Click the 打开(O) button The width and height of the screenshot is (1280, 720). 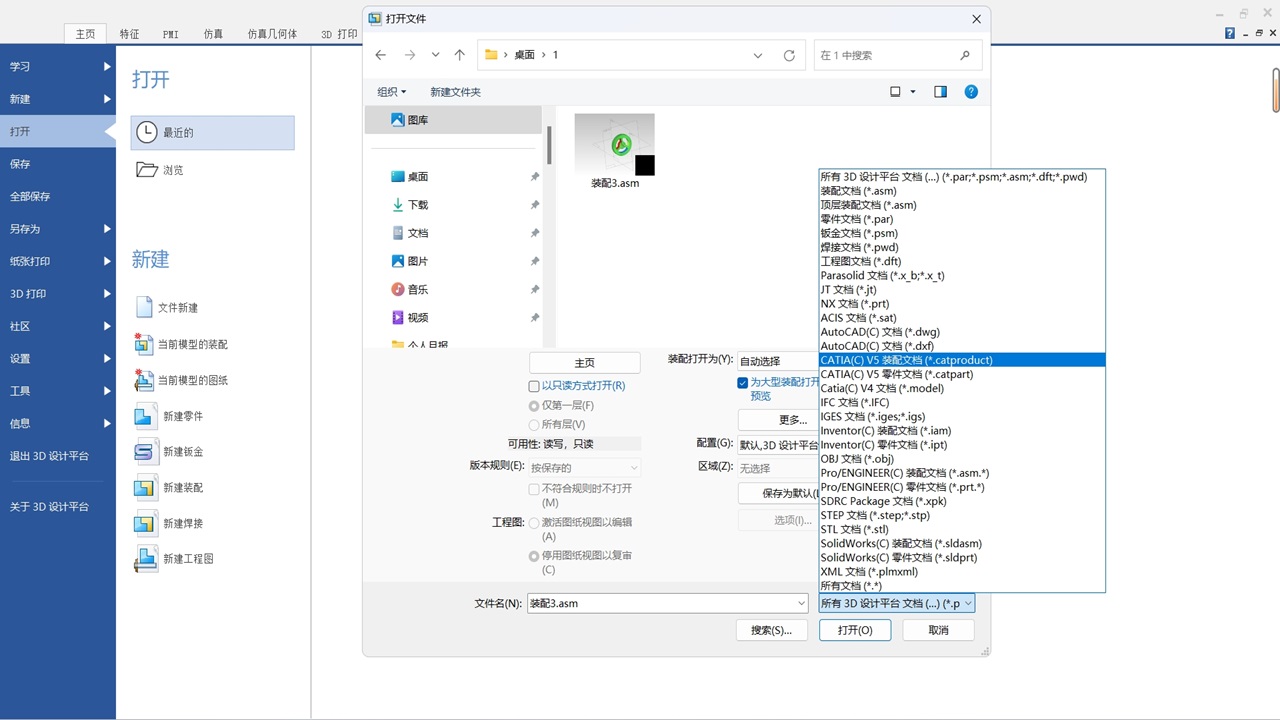[855, 631]
